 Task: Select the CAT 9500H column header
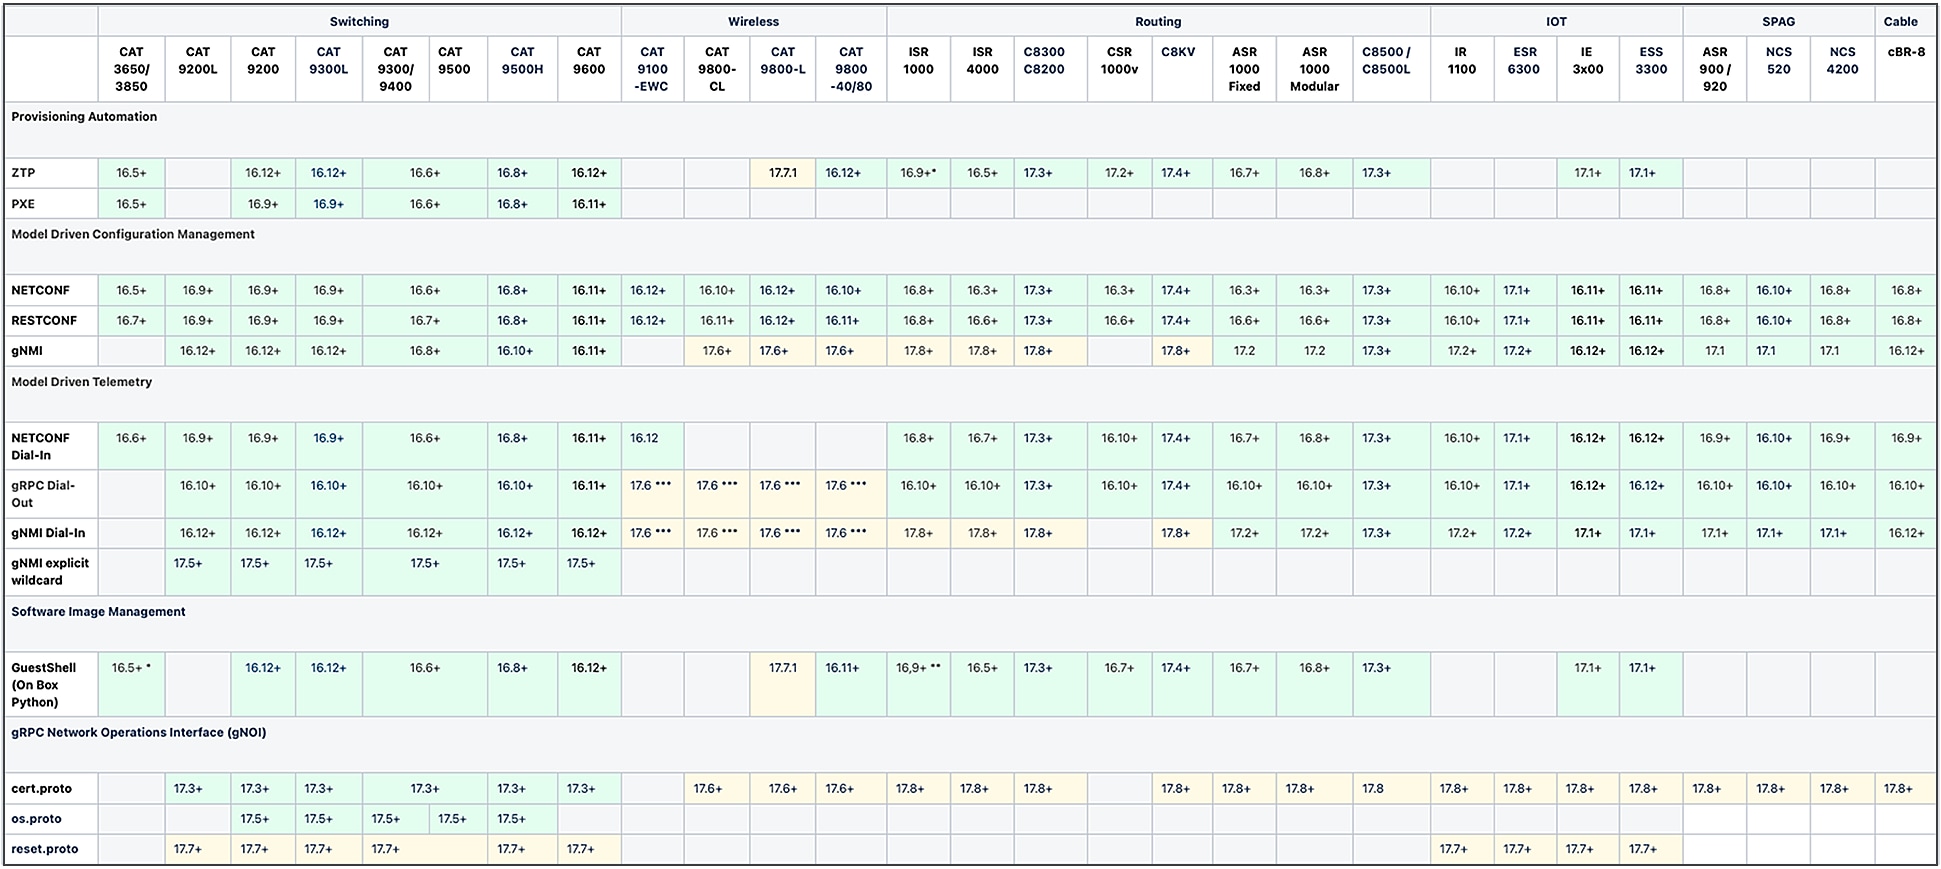522,69
